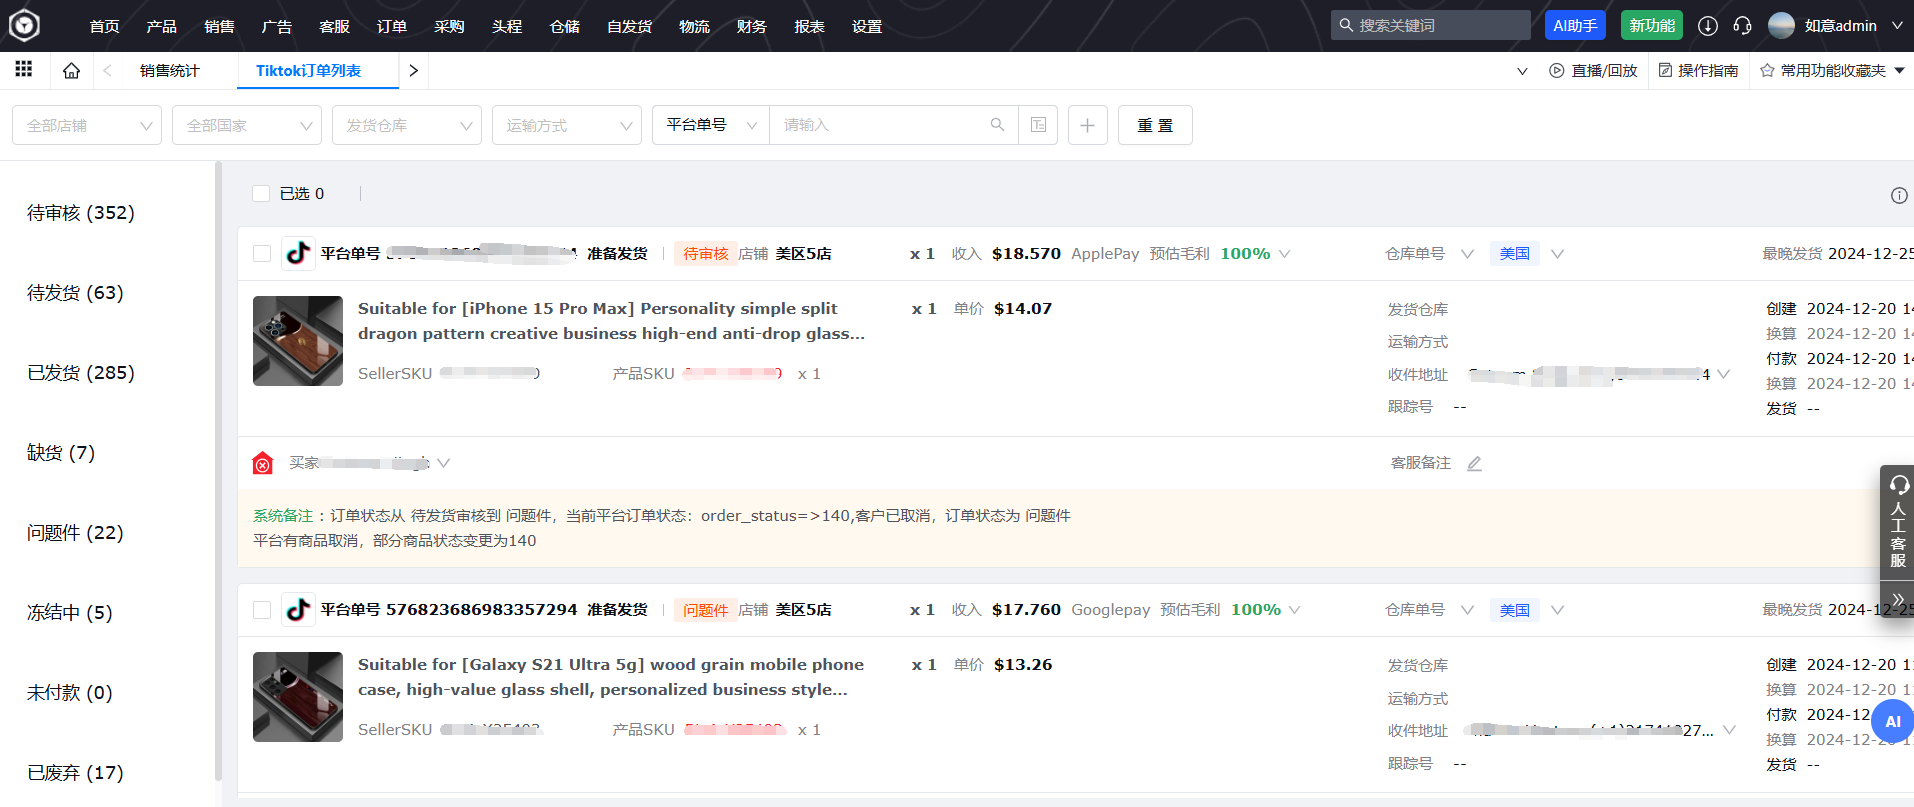
Task: Open the headset support icon in the header
Action: (1742, 26)
